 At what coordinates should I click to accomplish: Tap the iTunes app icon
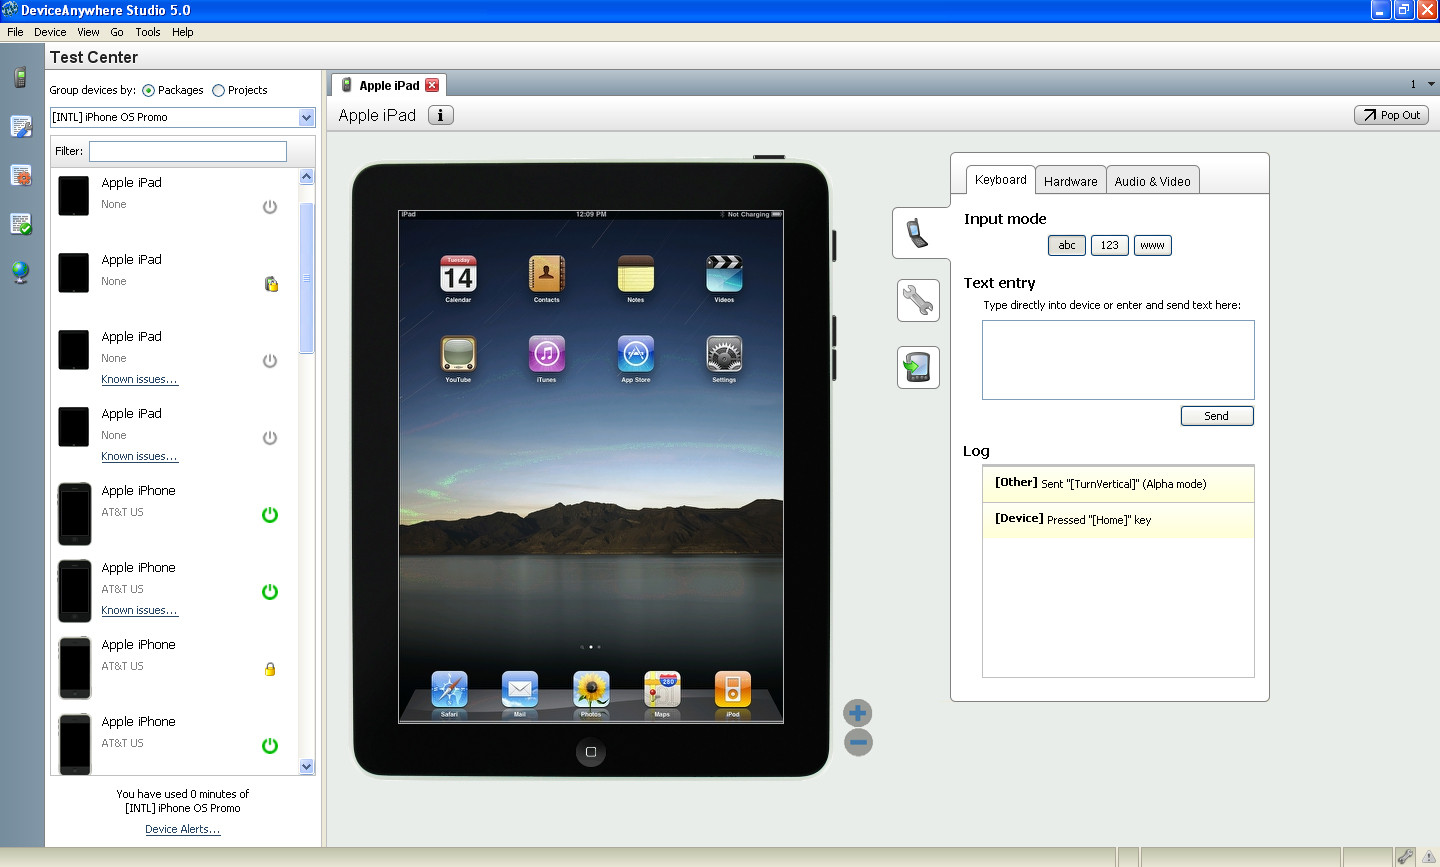[x=547, y=354]
